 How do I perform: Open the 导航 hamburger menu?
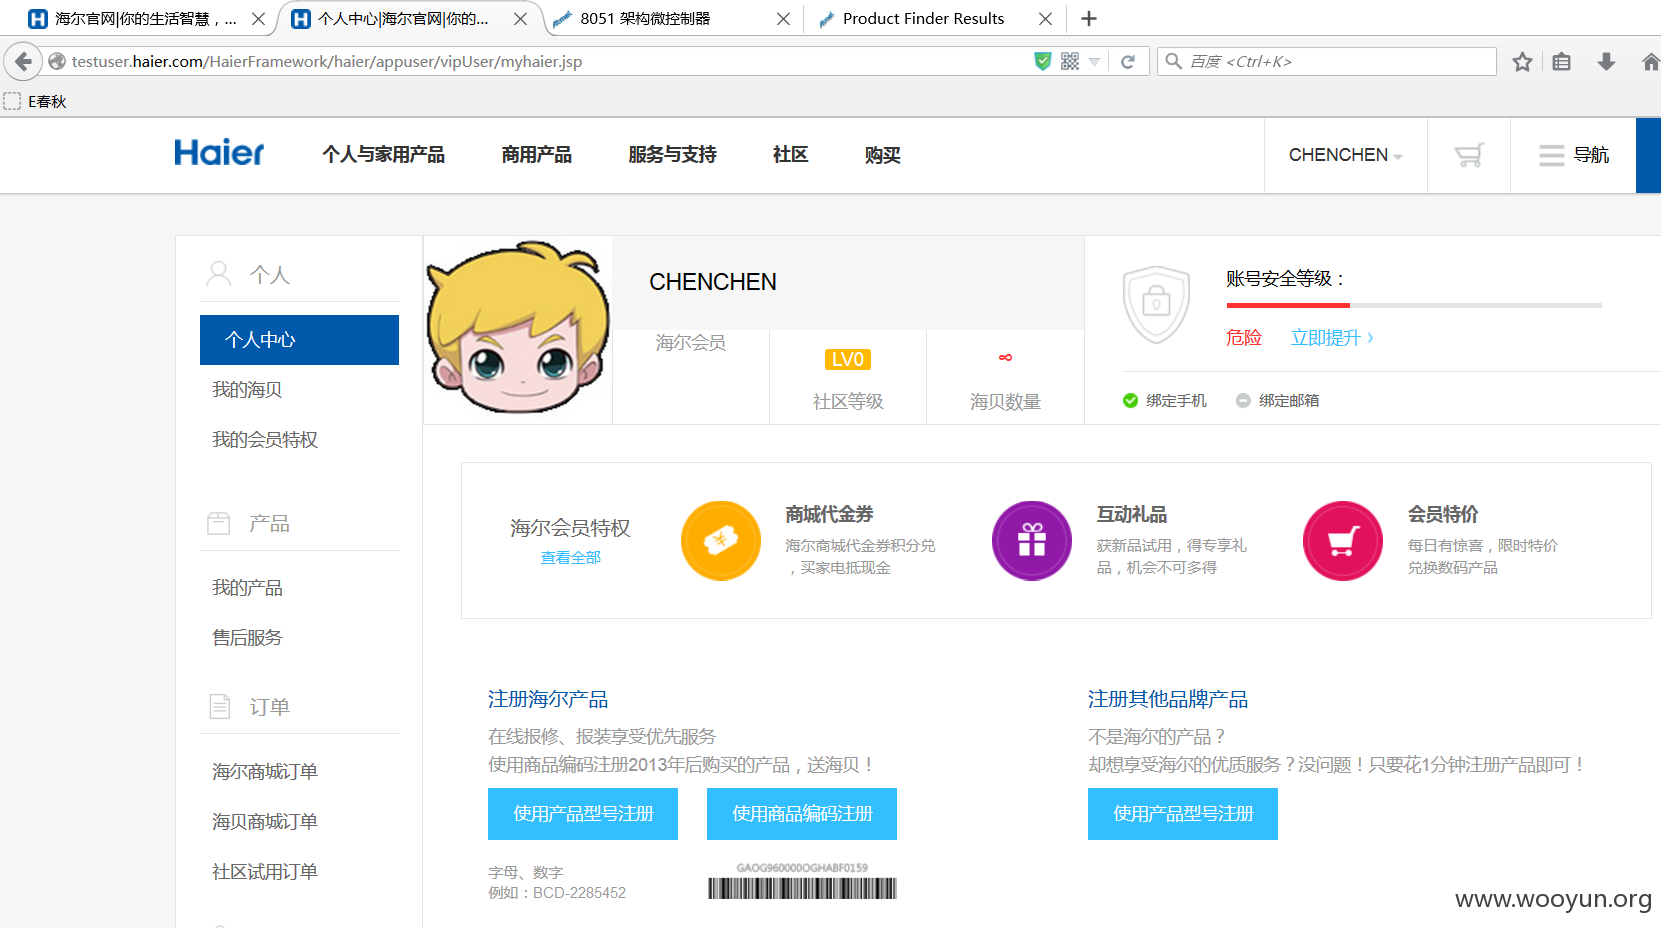[1573, 155]
